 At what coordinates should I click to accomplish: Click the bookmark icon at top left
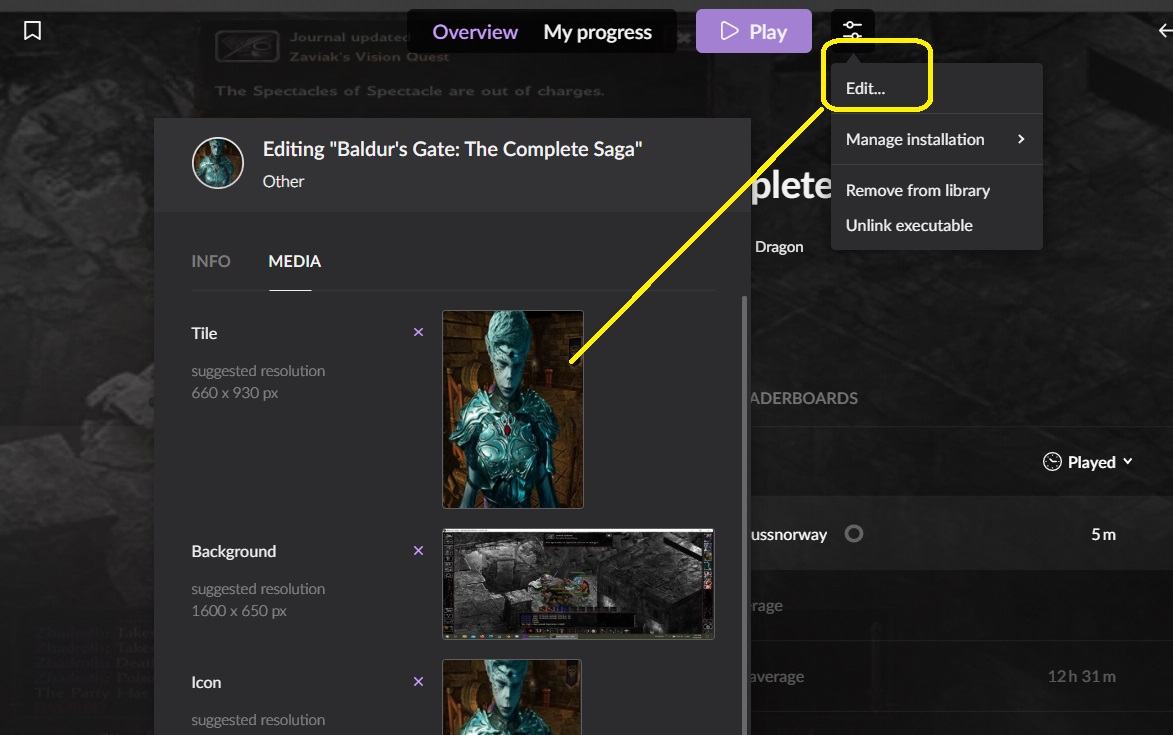[32, 31]
